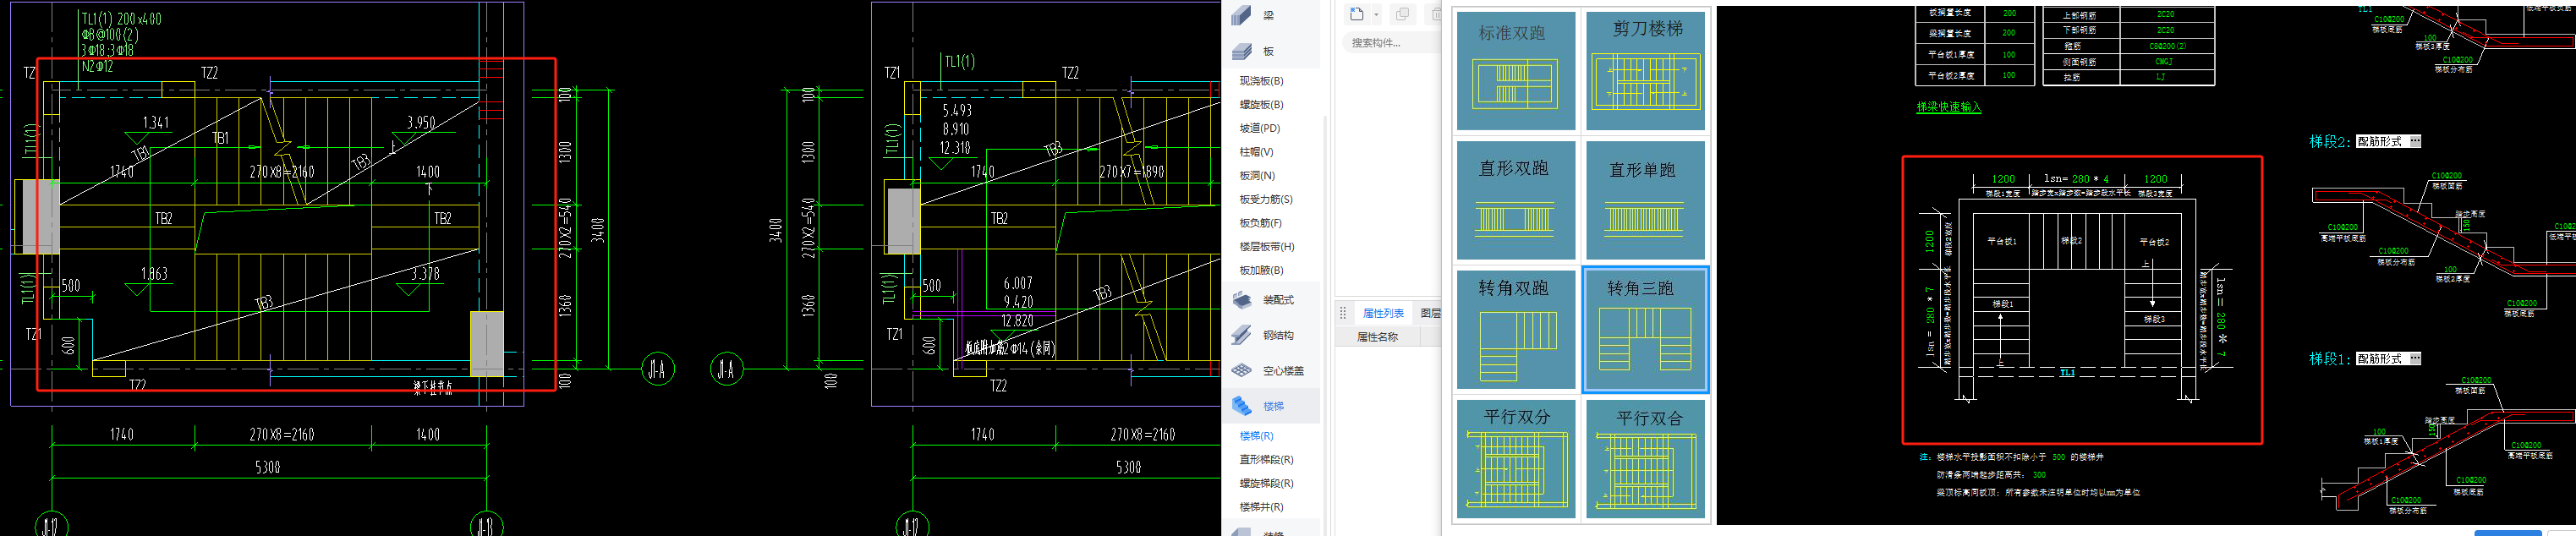The height and width of the screenshot is (536, 2576).
Task: Pick the 转角双跑 stair template
Action: coord(1515,329)
